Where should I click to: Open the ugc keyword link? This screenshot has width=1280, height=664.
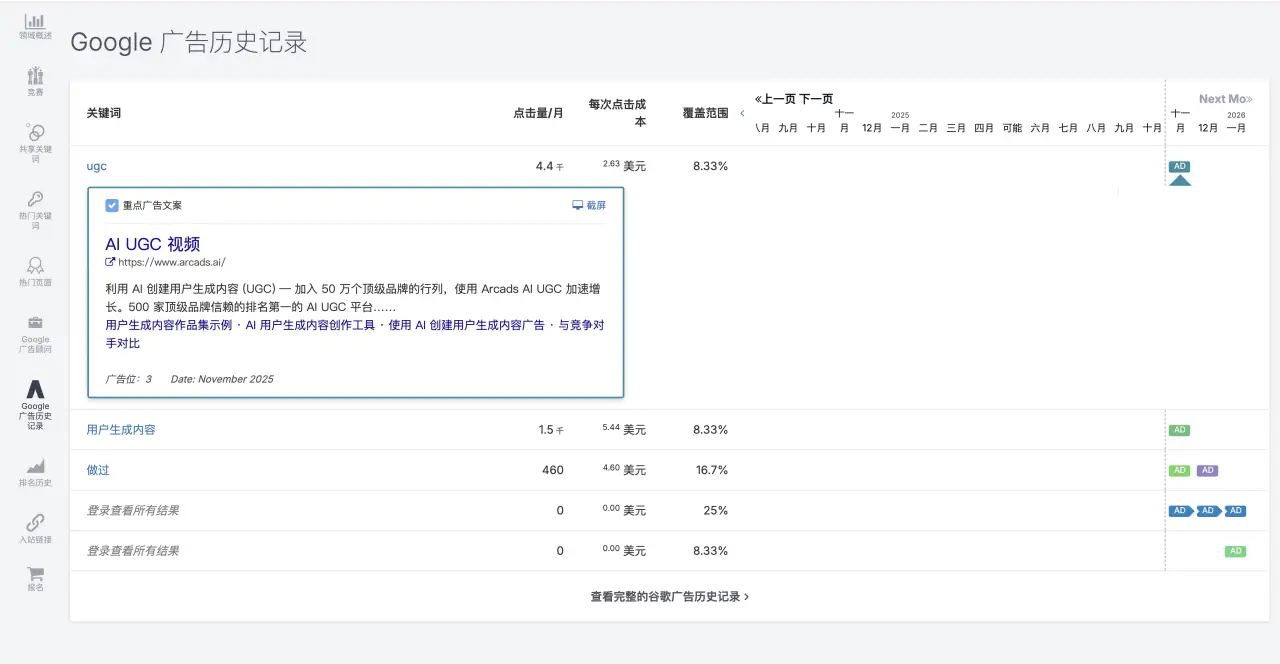97,166
